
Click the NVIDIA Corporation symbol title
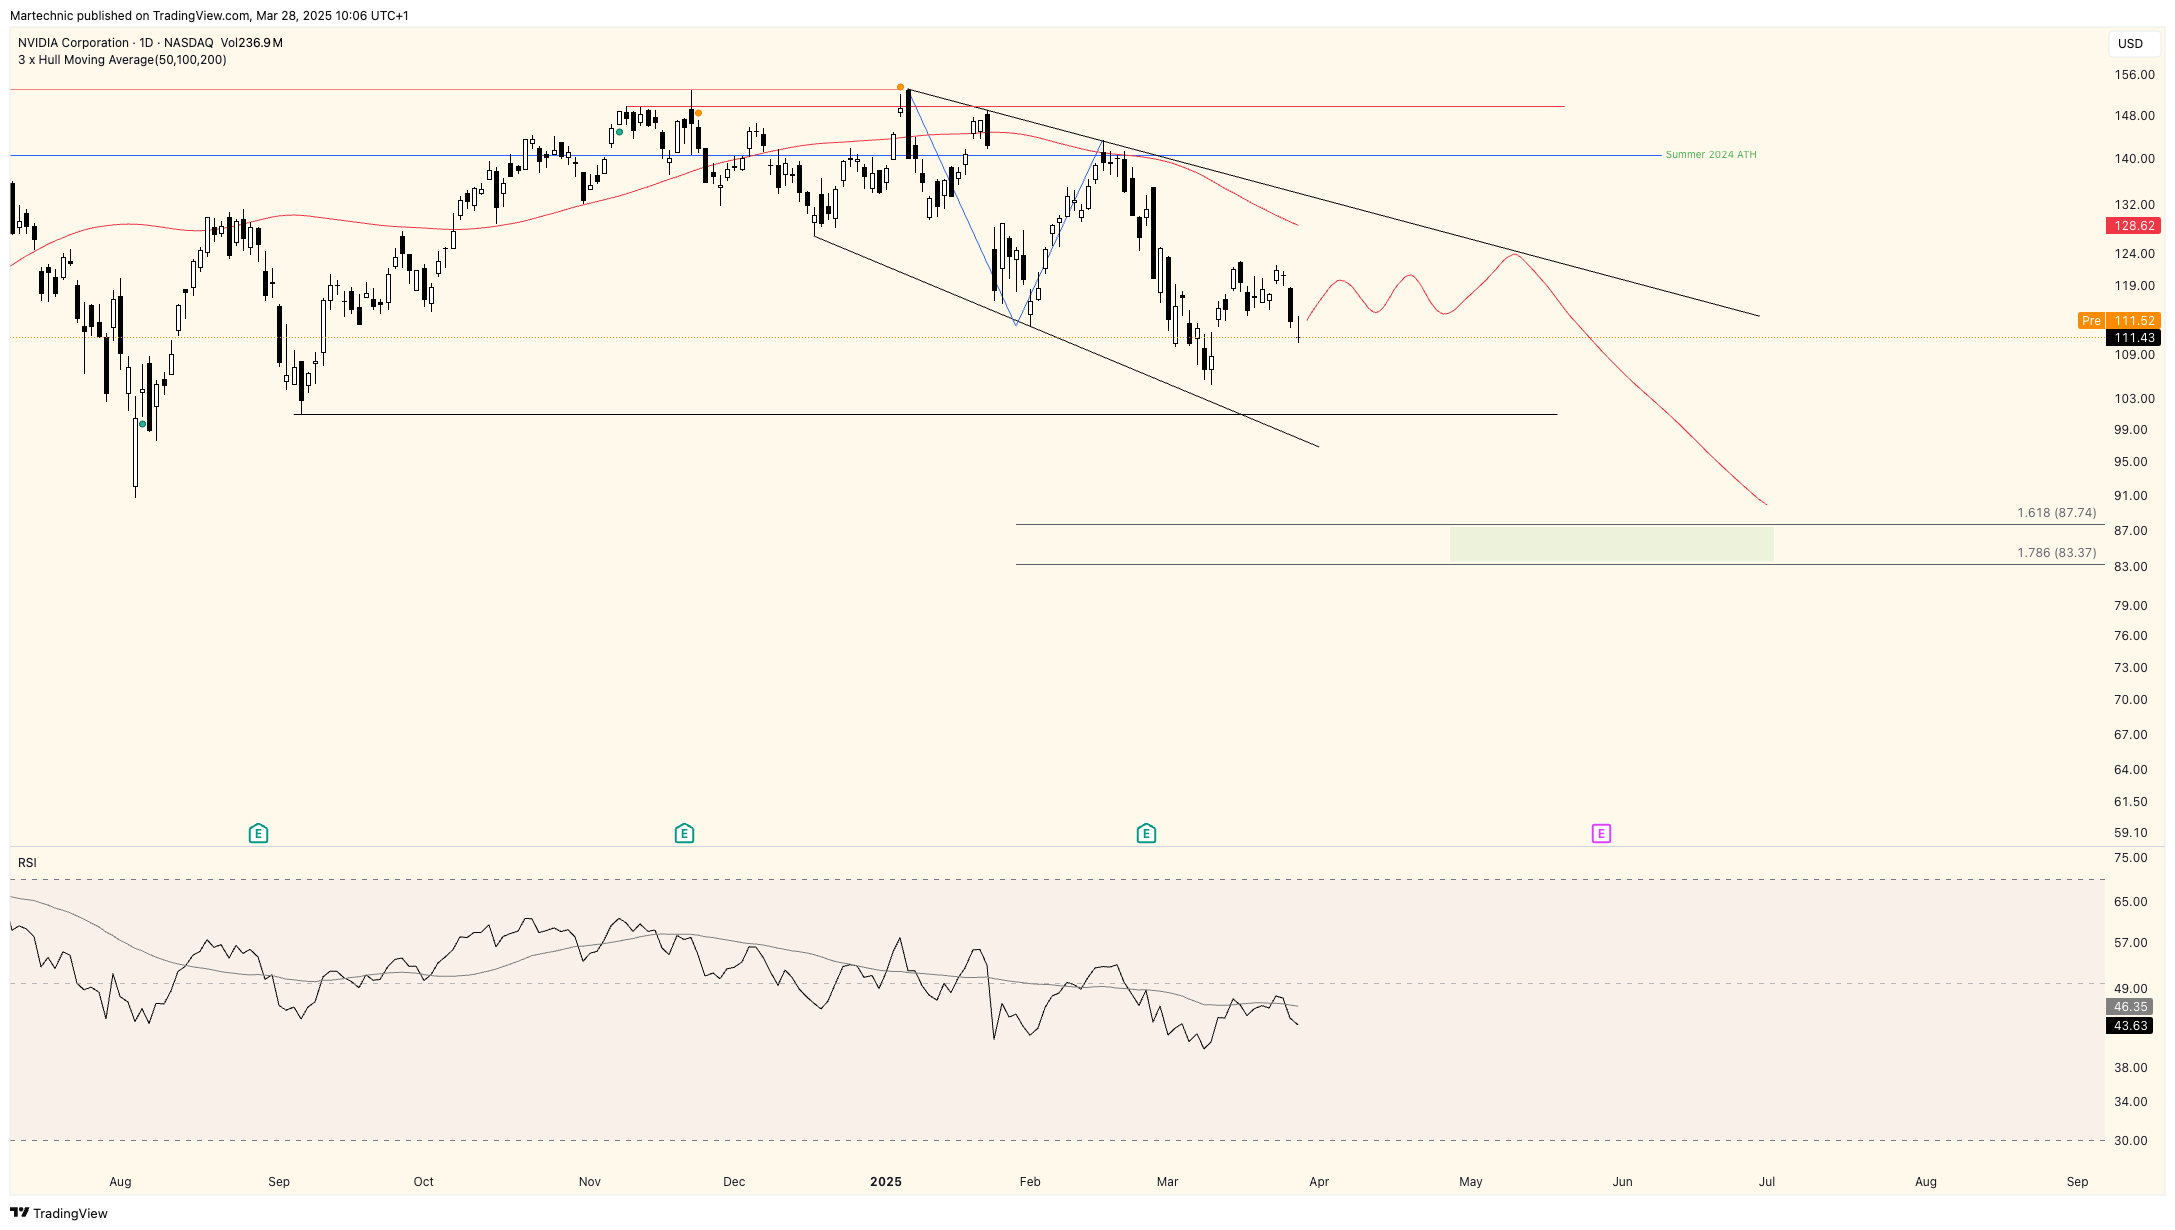[73, 43]
